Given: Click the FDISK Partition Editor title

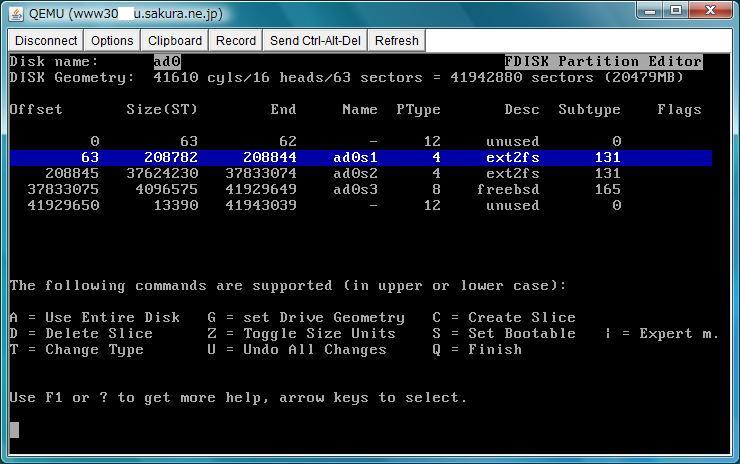Looking at the screenshot, I should tap(603, 62).
